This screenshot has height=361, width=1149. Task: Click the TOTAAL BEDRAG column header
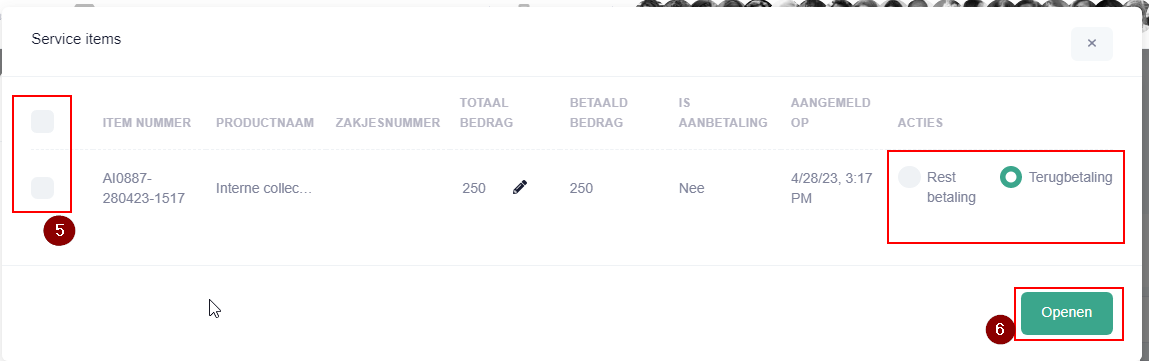tap(486, 113)
